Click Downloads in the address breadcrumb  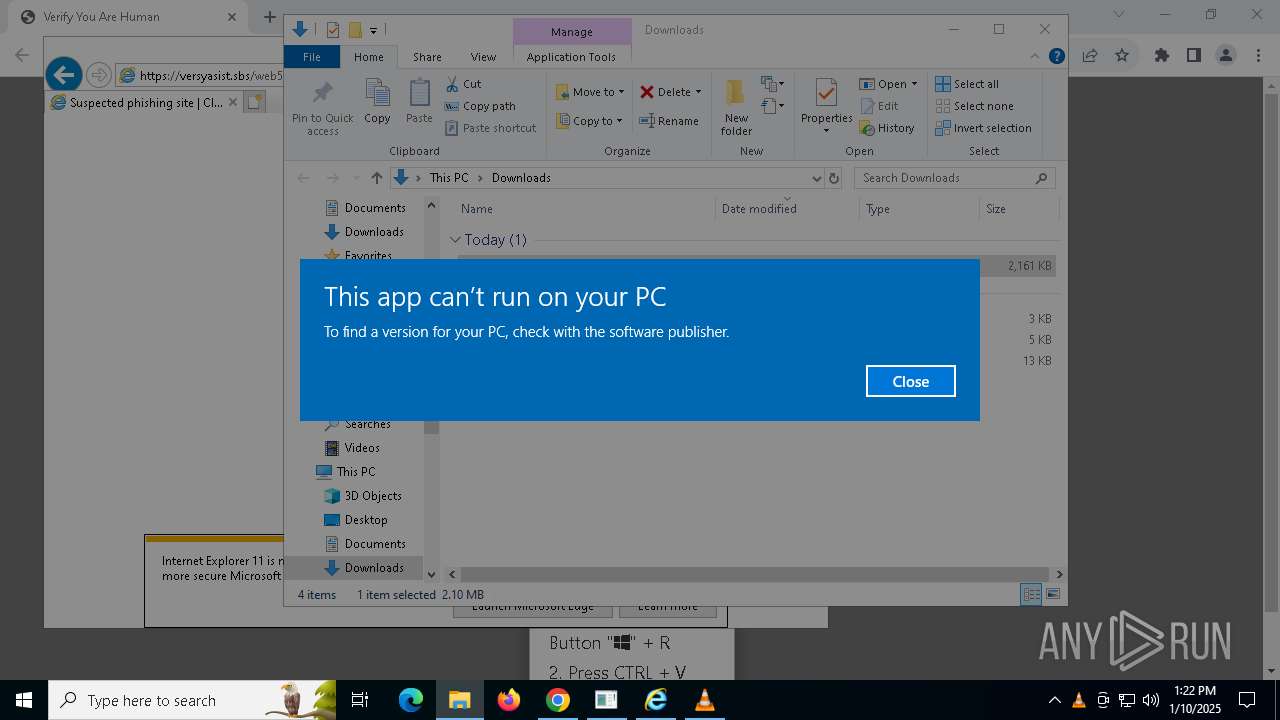point(521,178)
